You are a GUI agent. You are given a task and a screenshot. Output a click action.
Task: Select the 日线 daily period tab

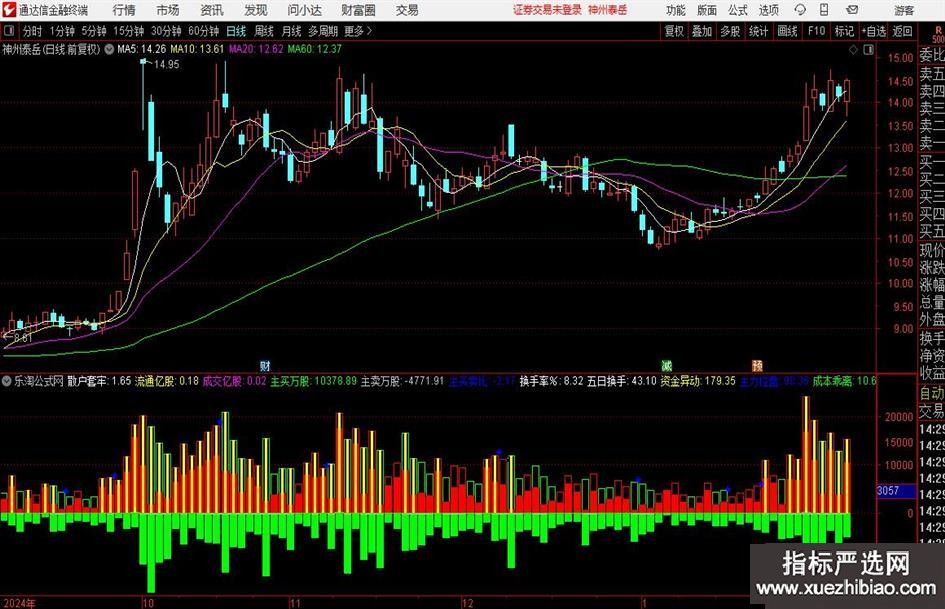(236, 31)
